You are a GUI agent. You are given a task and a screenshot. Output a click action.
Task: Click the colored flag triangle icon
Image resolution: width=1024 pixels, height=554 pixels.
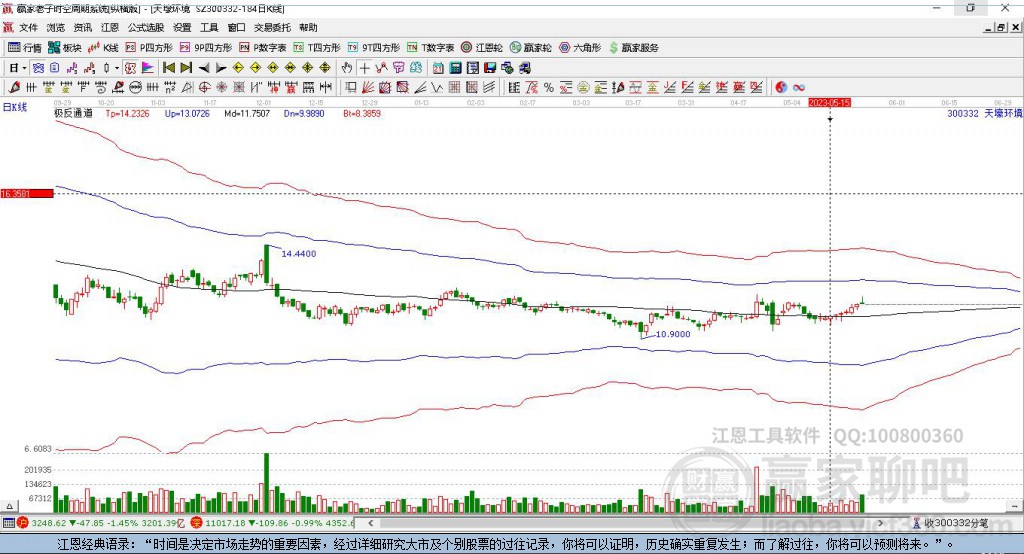pos(148,68)
